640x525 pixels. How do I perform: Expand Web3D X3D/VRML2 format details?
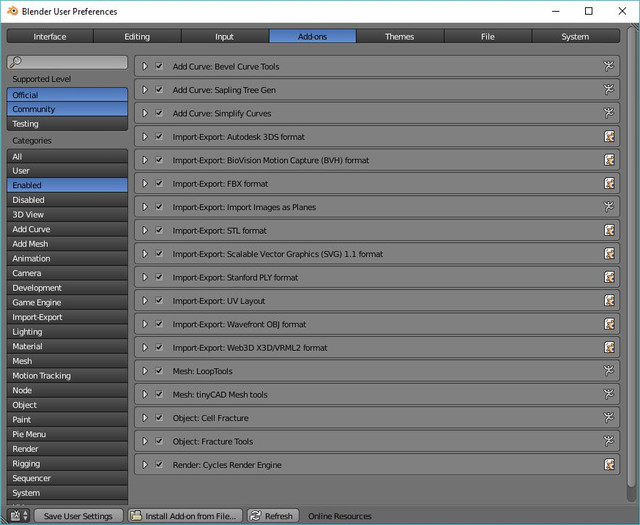click(144, 347)
